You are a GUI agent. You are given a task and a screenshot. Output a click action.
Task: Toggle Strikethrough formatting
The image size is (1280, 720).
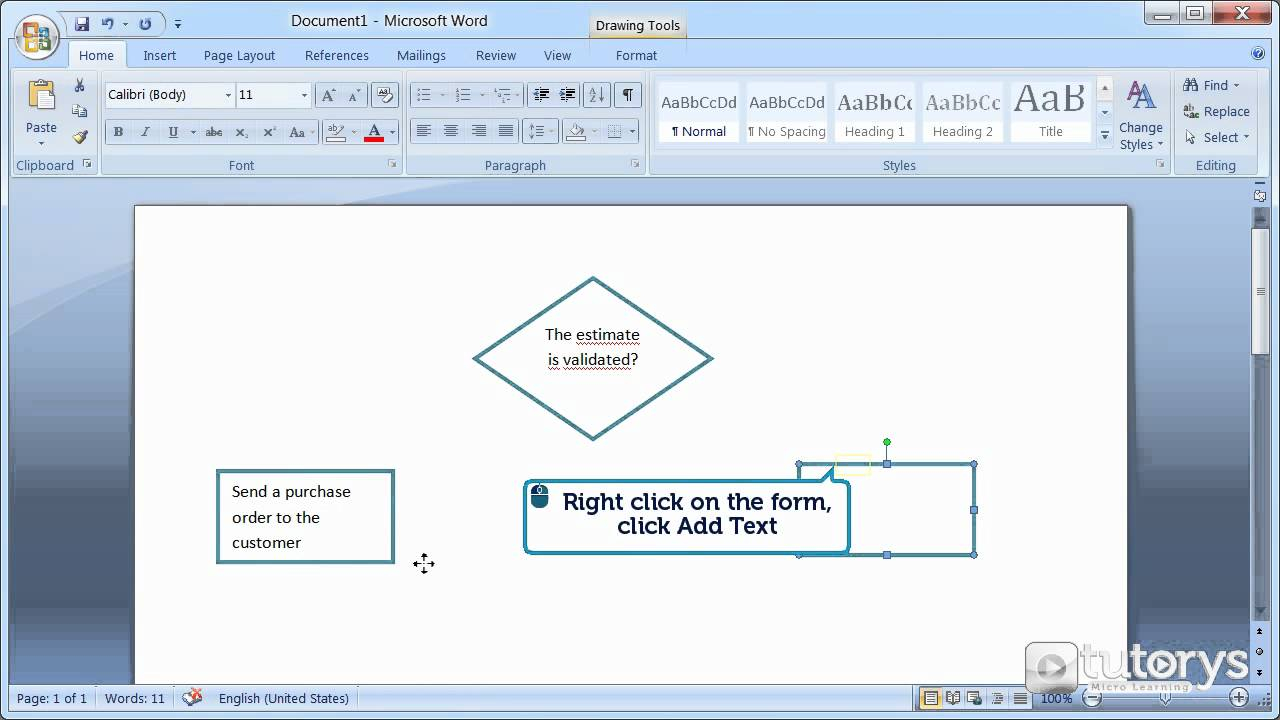tap(213, 132)
